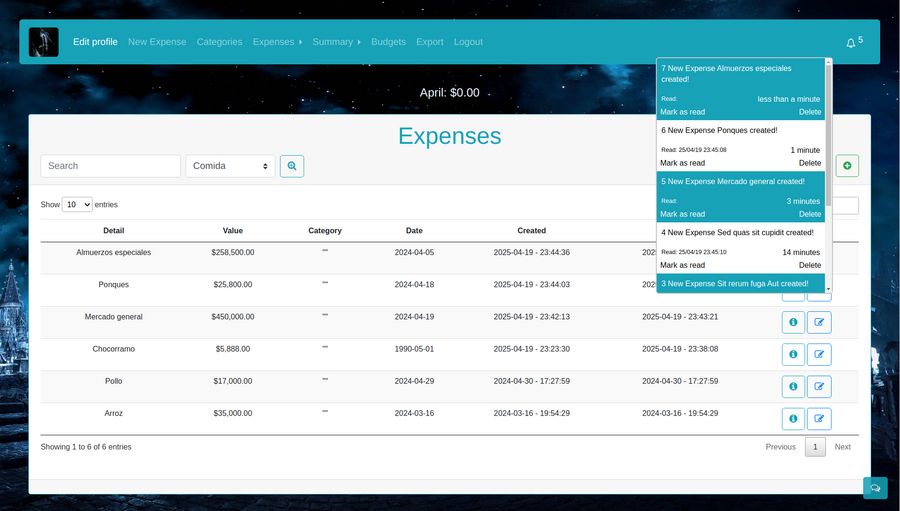Click the Logout link
Viewport: 900px width, 511px height.
(x=468, y=42)
